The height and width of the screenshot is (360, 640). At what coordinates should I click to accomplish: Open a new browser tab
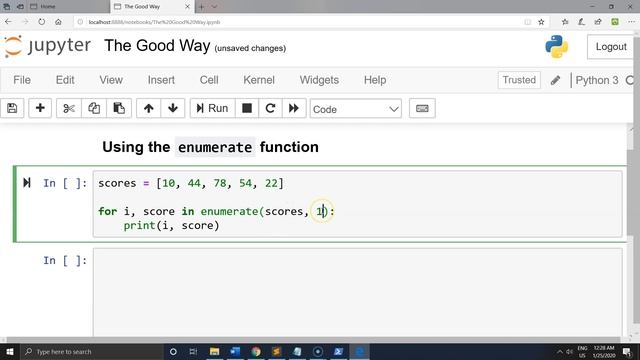(201, 7)
